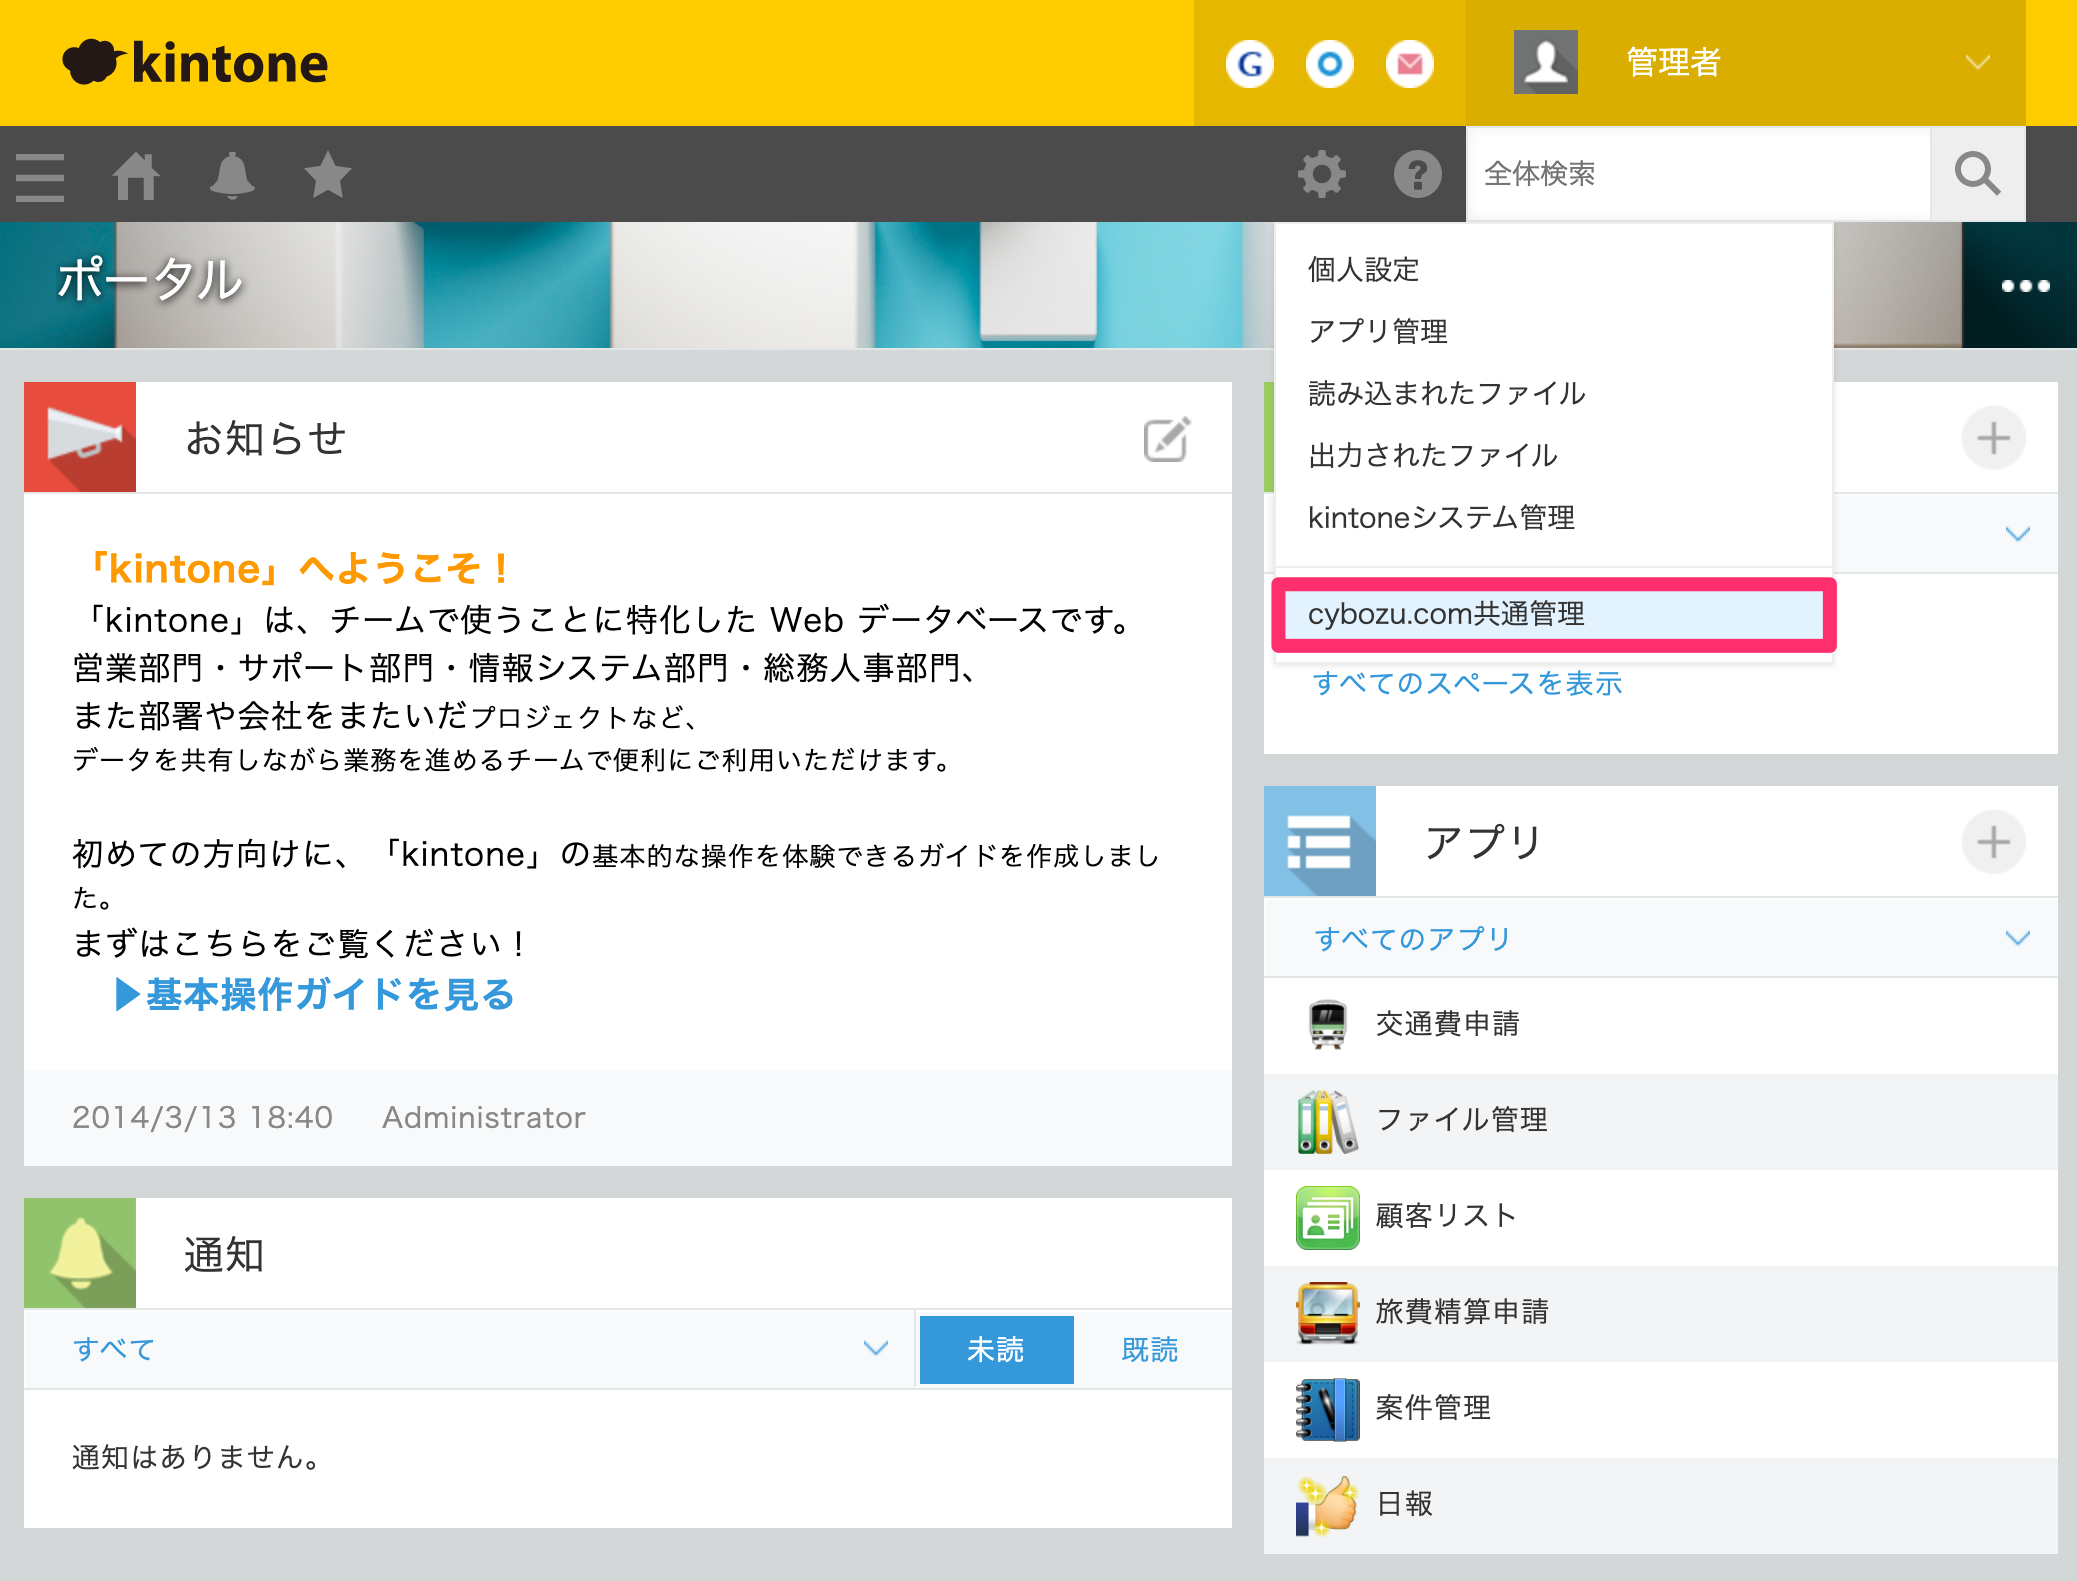Click the magnifier search button

1977,174
